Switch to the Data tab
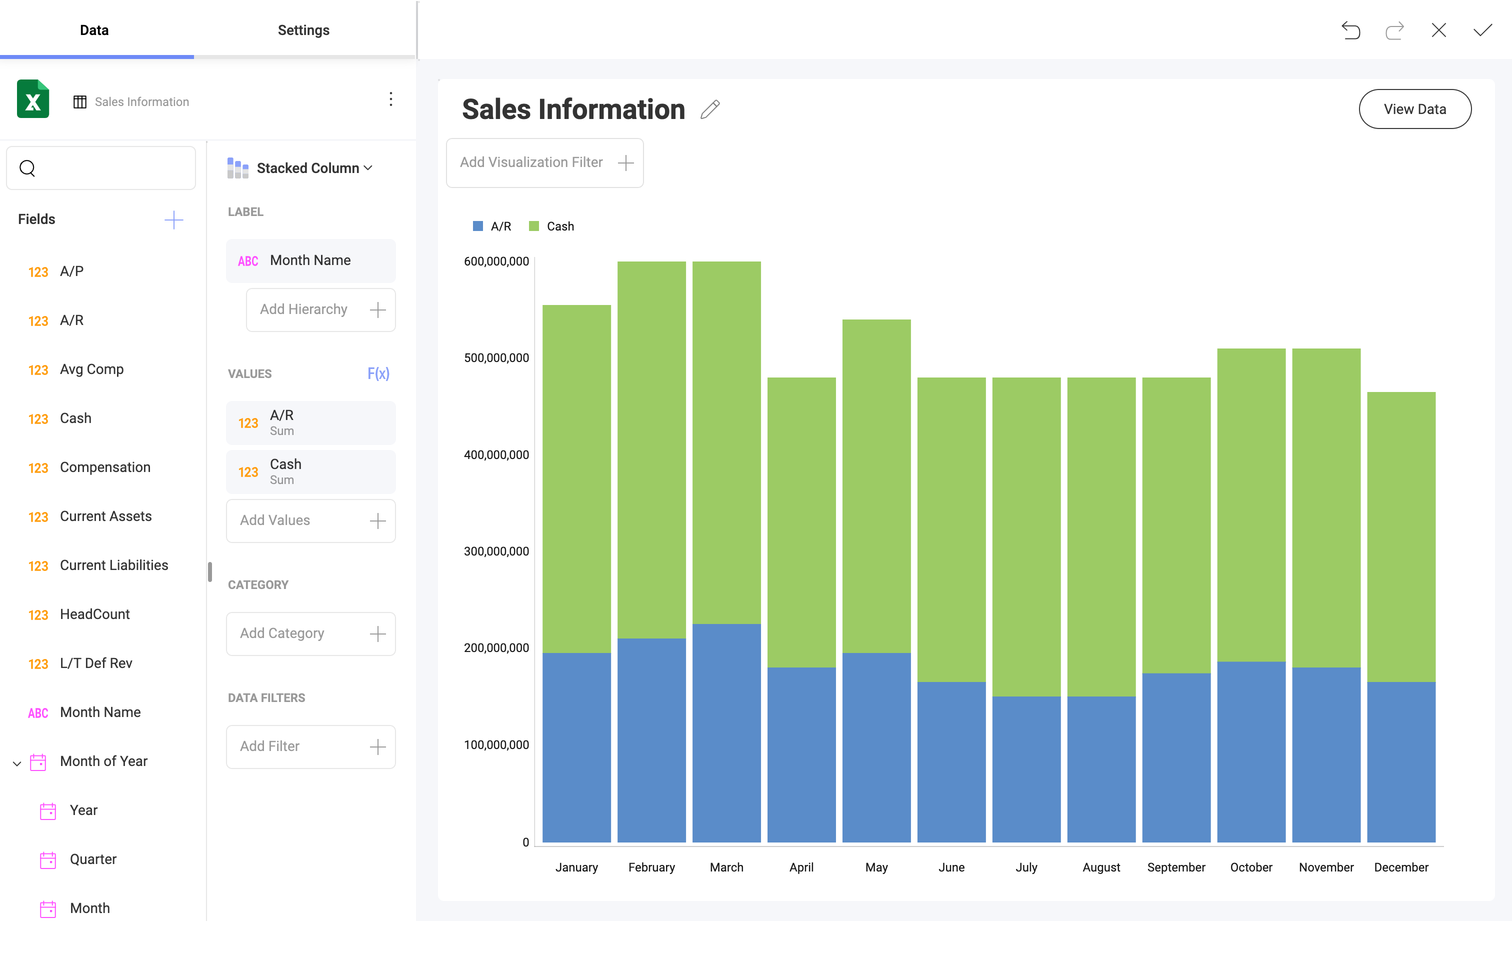 click(94, 30)
